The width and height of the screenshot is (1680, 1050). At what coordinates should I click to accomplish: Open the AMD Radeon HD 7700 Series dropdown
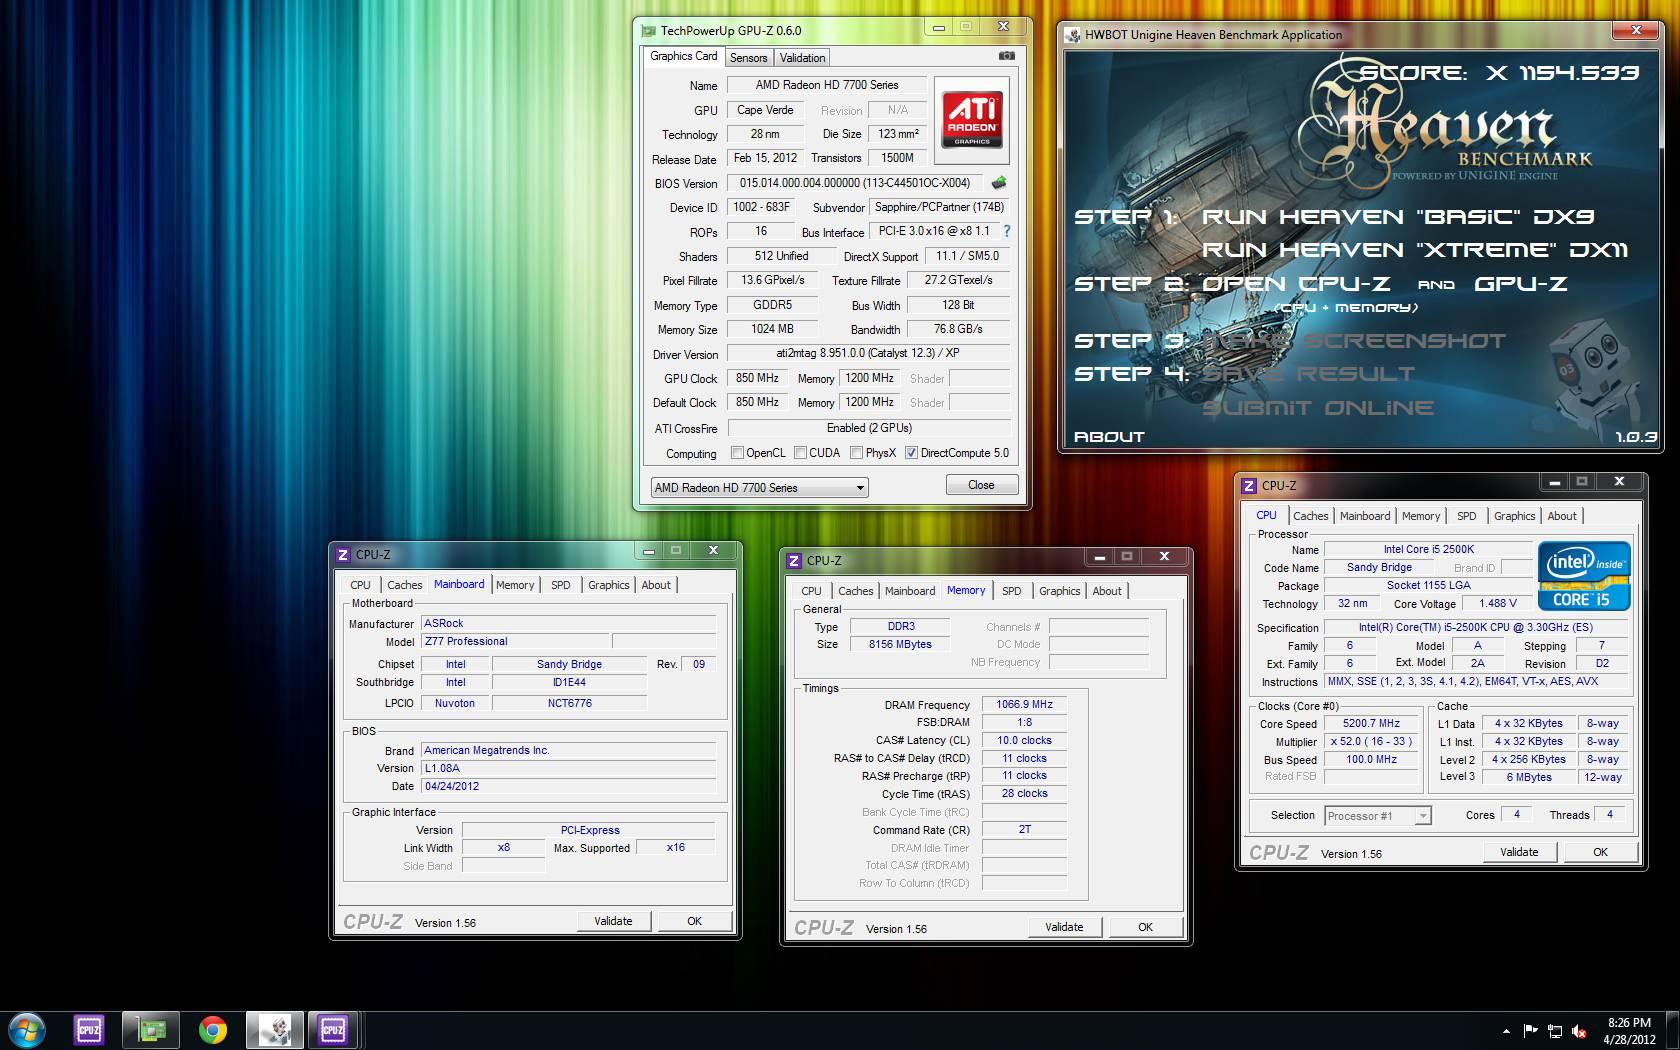759,488
